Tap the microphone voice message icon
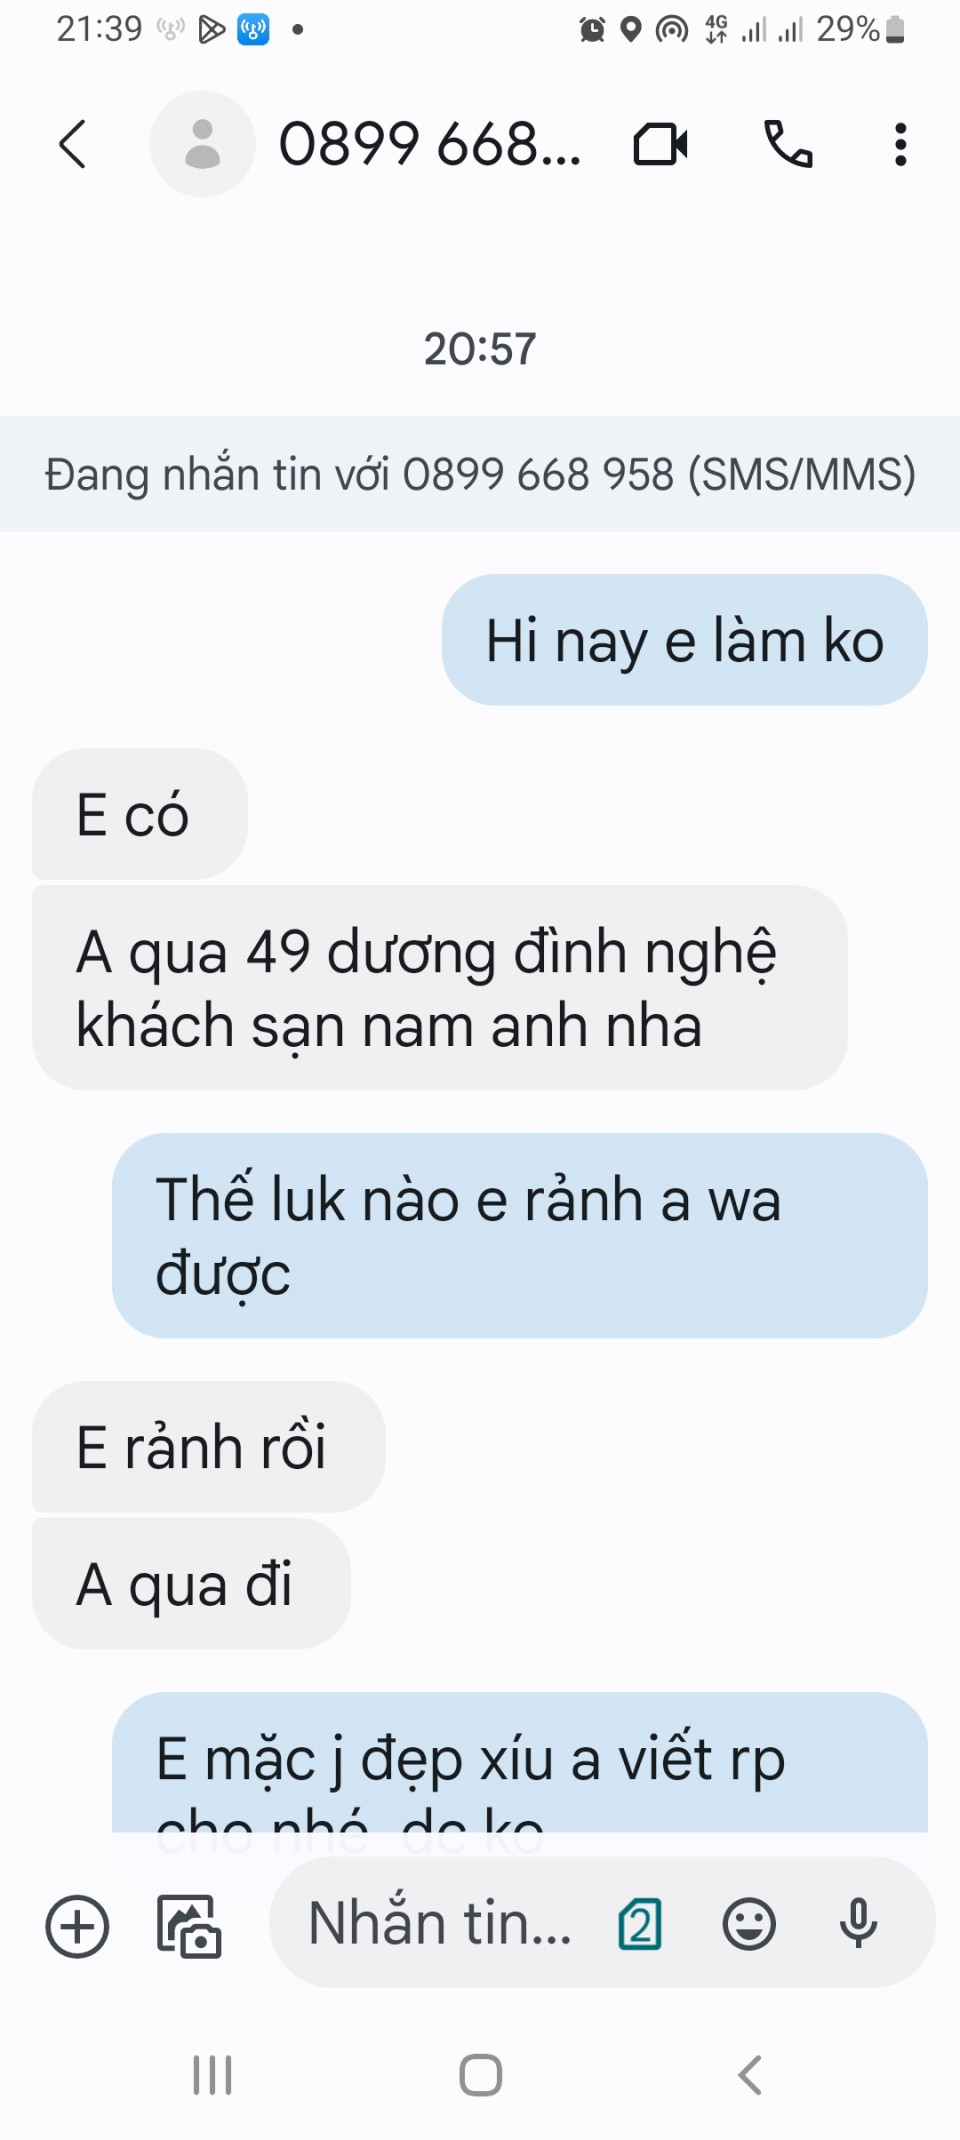The width and height of the screenshot is (960, 2140). pos(858,1924)
